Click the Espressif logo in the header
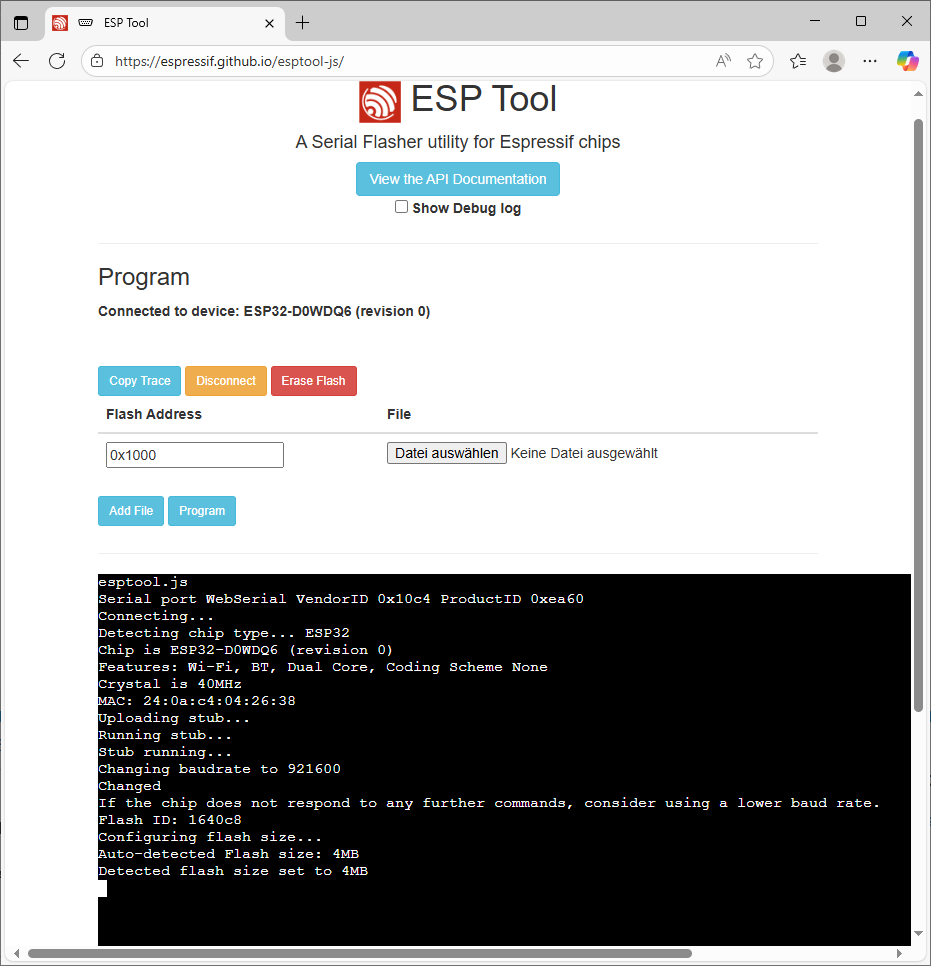931x966 pixels. (380, 101)
